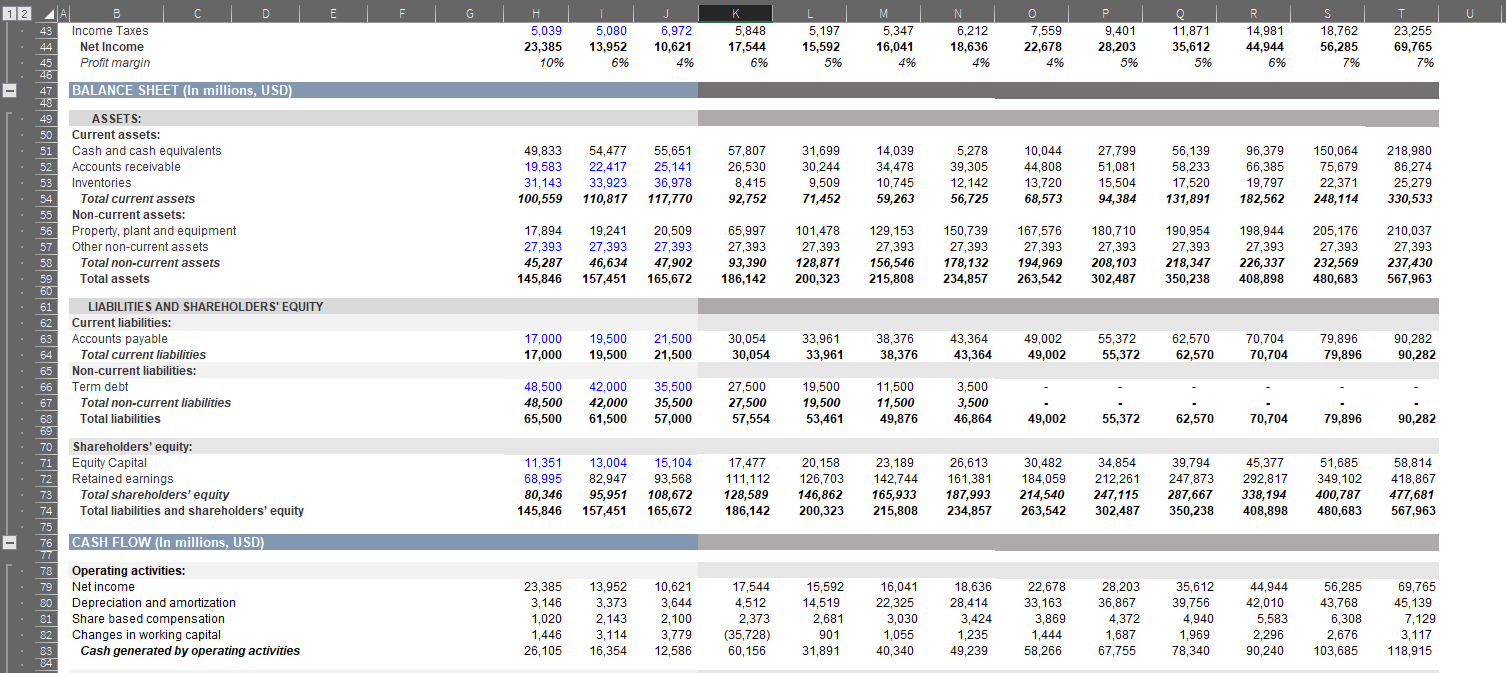1506x673 pixels.
Task: Select the Total assets label
Action: coord(115,279)
